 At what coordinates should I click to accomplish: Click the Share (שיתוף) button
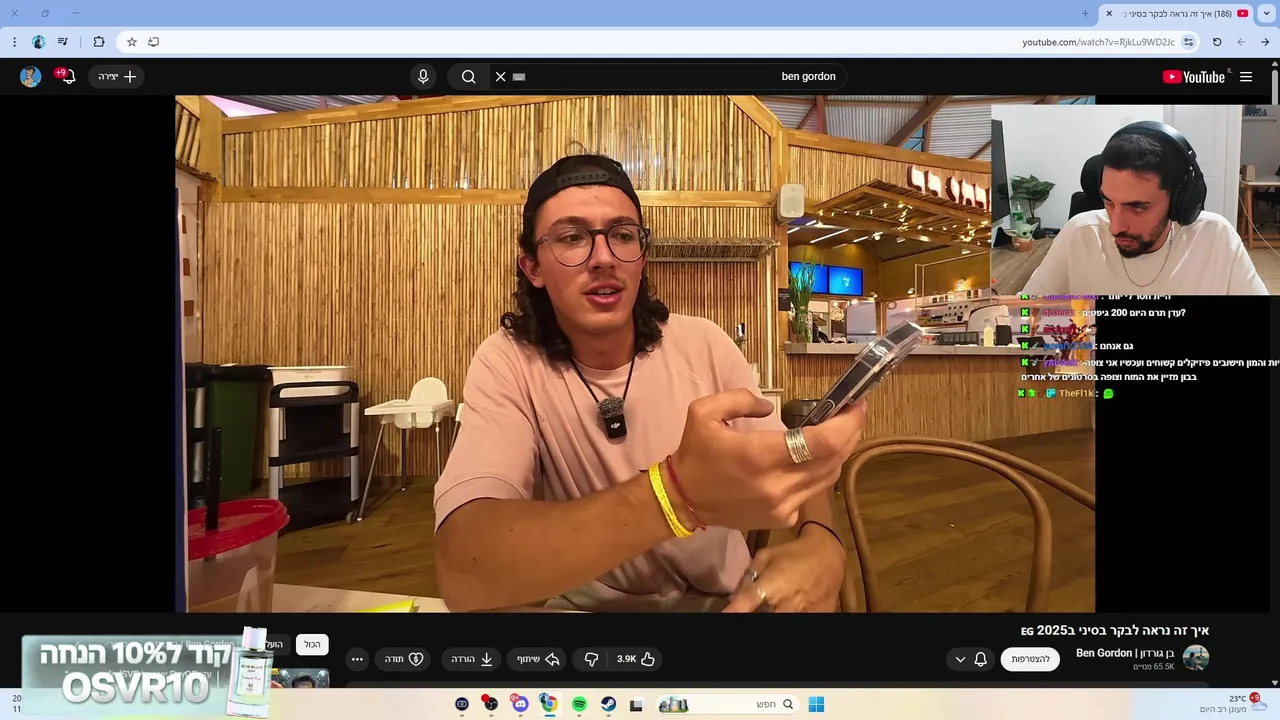tap(538, 659)
